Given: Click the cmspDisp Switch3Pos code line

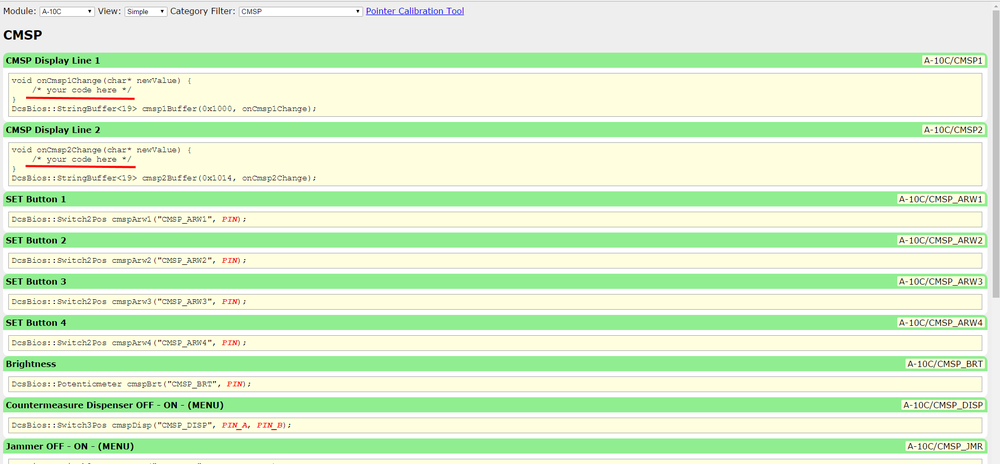Looking at the screenshot, I should pos(496,425).
